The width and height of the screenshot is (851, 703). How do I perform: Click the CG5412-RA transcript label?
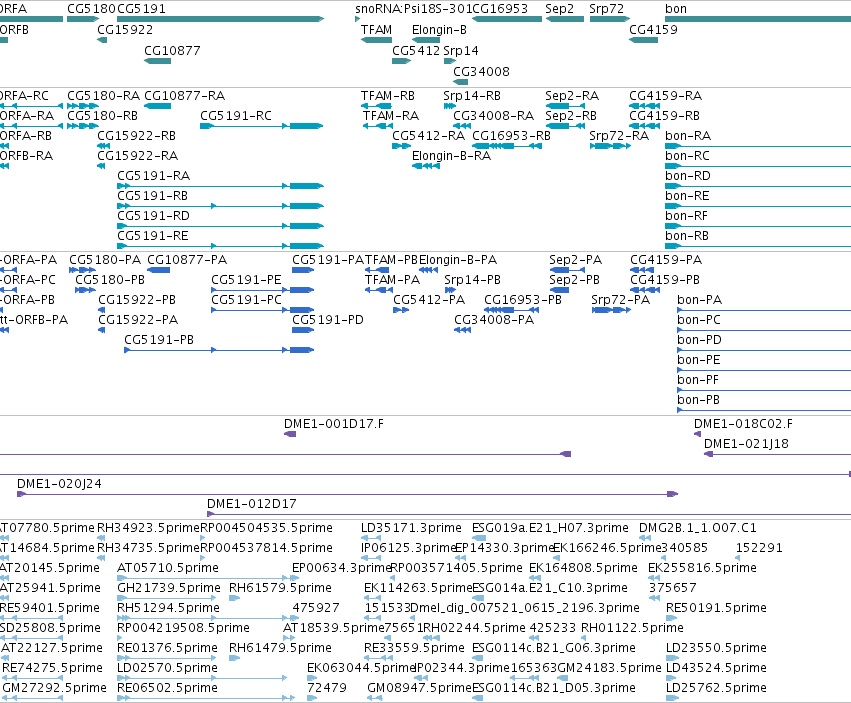pyautogui.click(x=428, y=136)
